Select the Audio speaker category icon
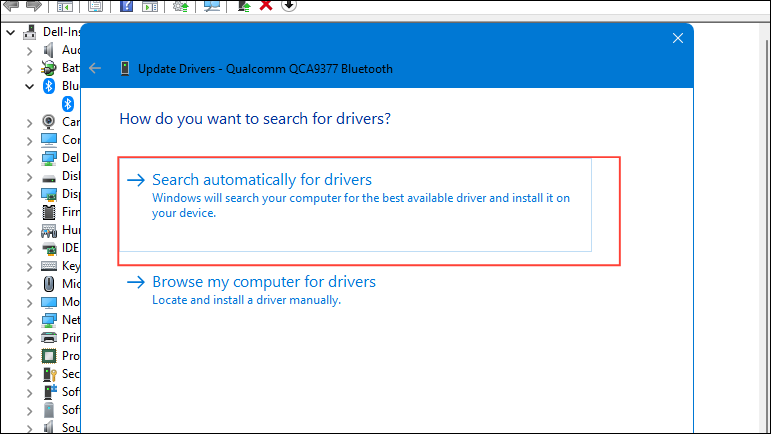This screenshot has width=771, height=434. (48, 50)
